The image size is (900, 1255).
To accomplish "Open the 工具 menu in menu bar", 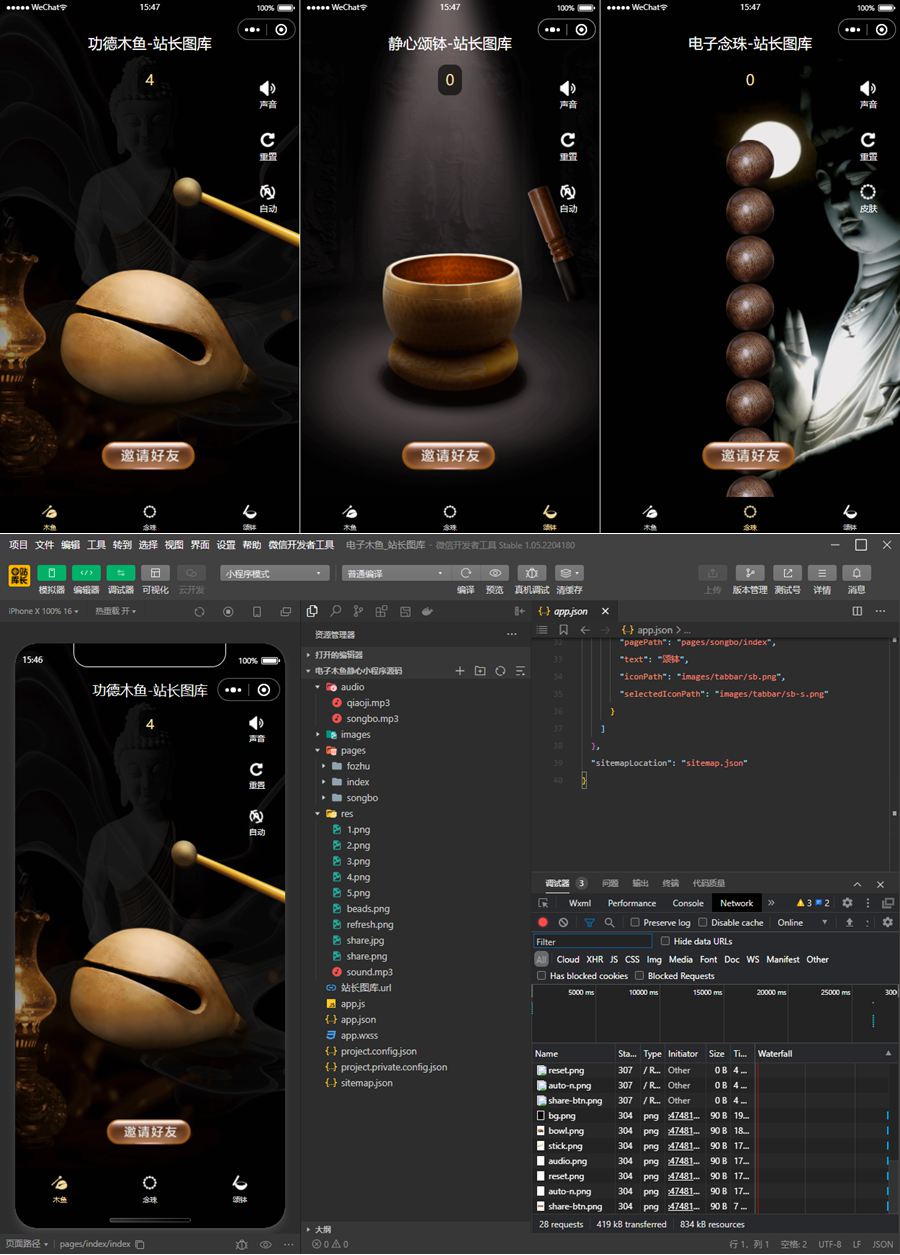I will coord(96,545).
